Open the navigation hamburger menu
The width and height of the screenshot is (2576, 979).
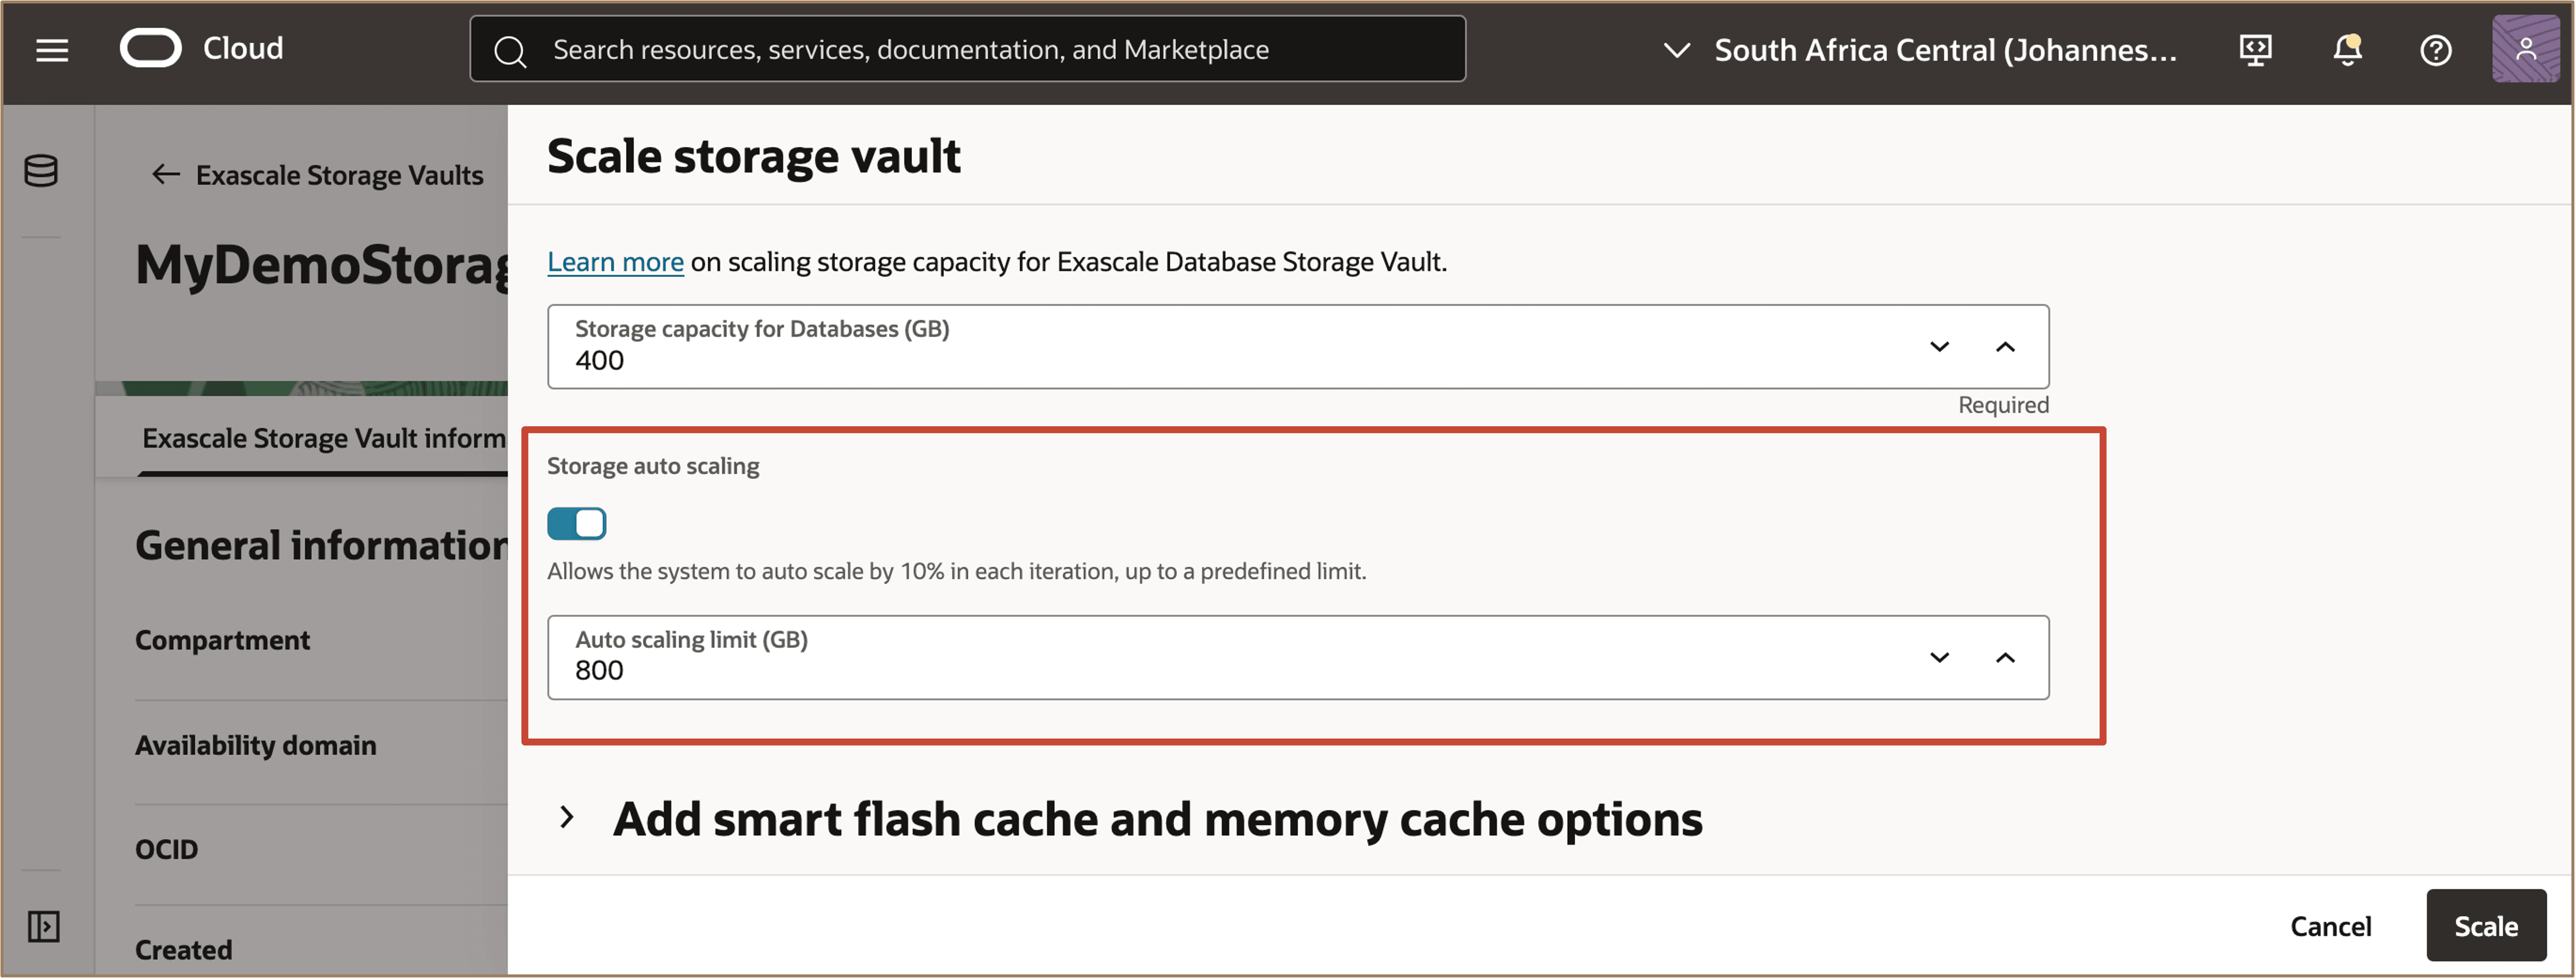coord(51,49)
